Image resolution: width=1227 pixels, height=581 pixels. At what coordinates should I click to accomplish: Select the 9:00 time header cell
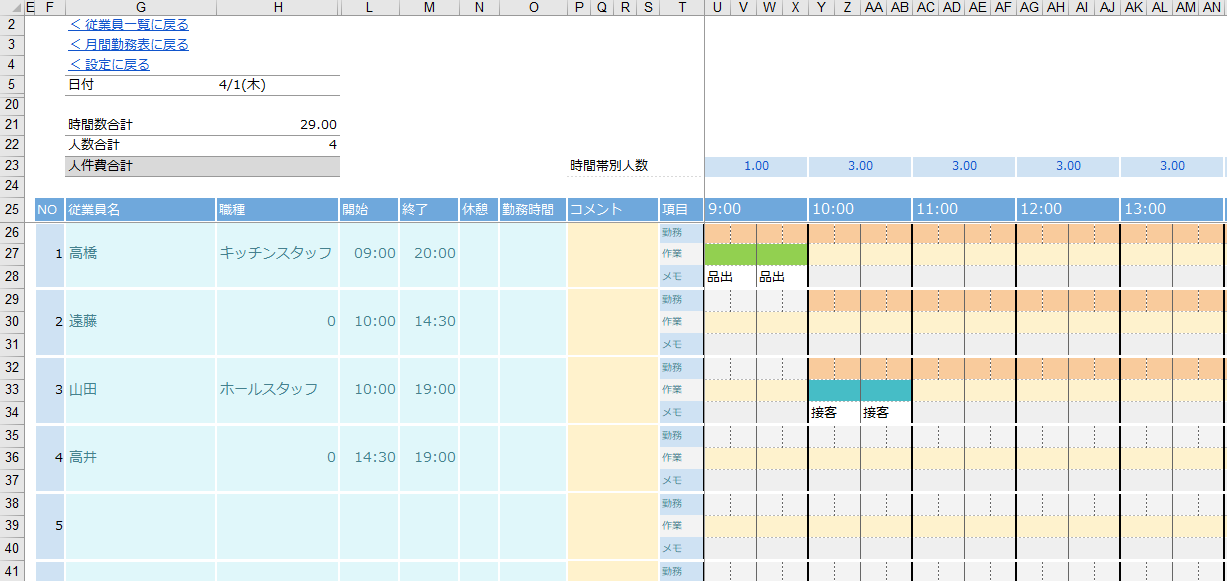pos(755,209)
